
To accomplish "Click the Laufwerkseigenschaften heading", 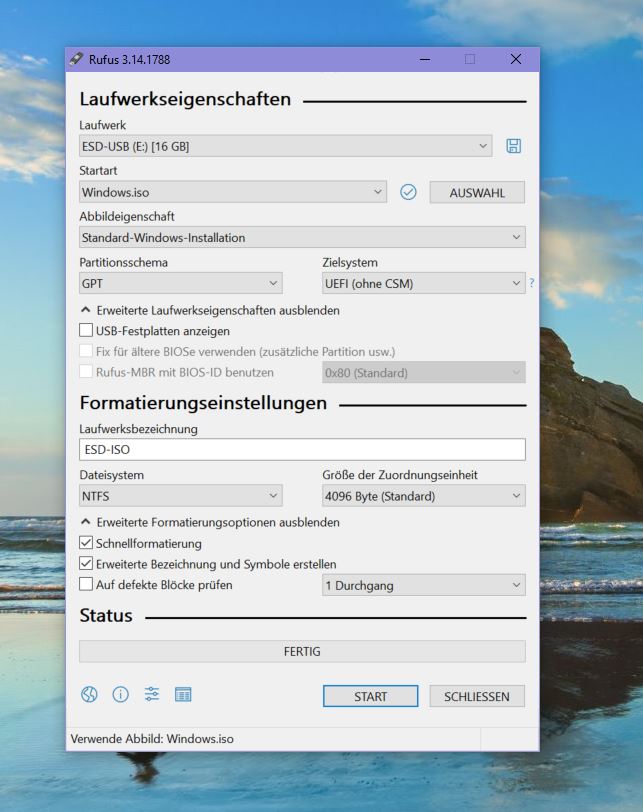I will [x=185, y=99].
